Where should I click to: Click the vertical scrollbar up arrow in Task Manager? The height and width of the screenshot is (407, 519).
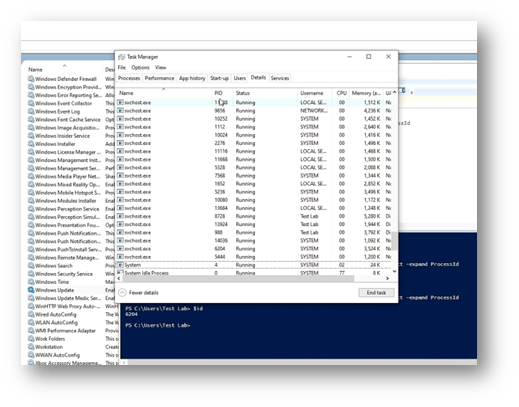(x=394, y=92)
